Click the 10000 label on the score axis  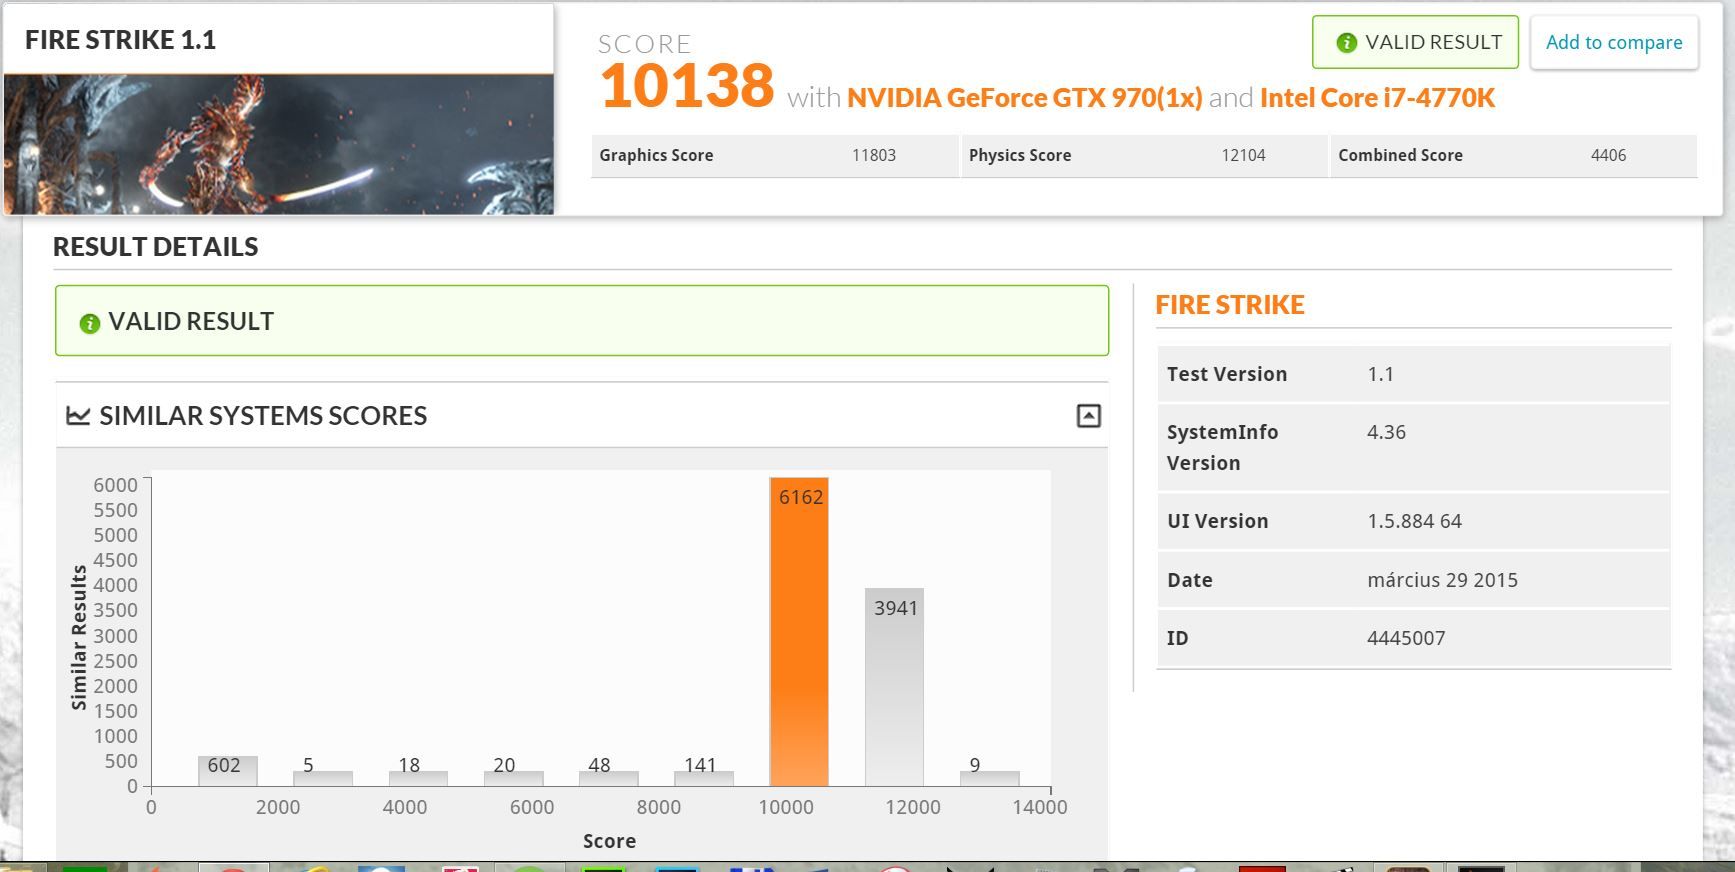[x=786, y=807]
